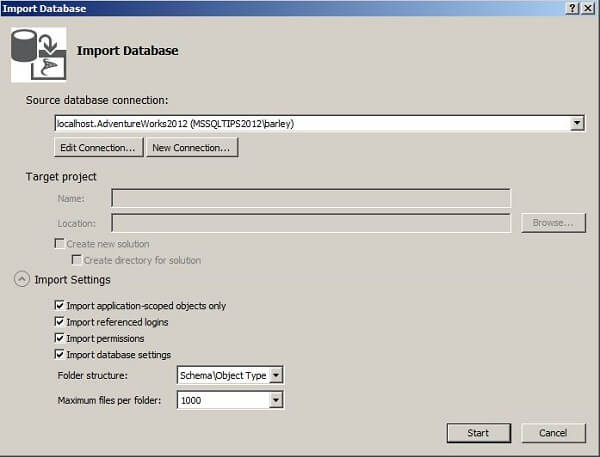Click the Folder structure label
Viewport: 600px width, 457px height.
(x=92, y=375)
